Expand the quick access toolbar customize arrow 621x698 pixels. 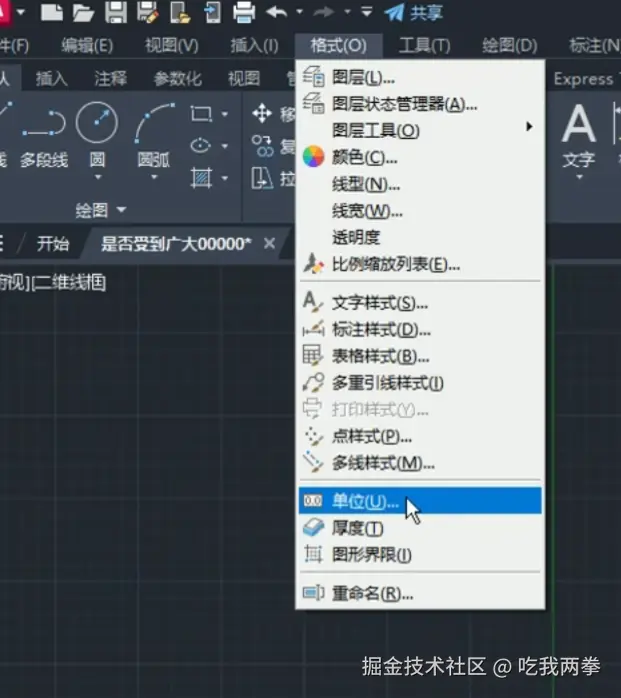pos(366,12)
